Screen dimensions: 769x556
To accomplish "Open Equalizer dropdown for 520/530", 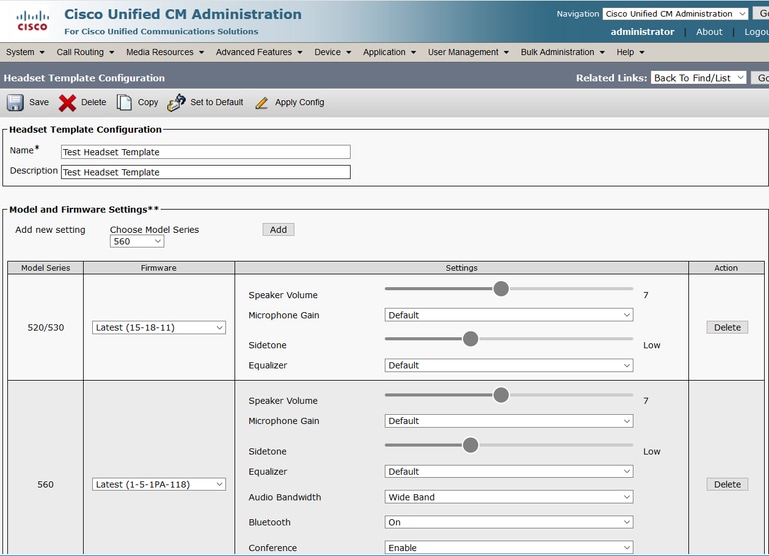I will click(x=509, y=365).
